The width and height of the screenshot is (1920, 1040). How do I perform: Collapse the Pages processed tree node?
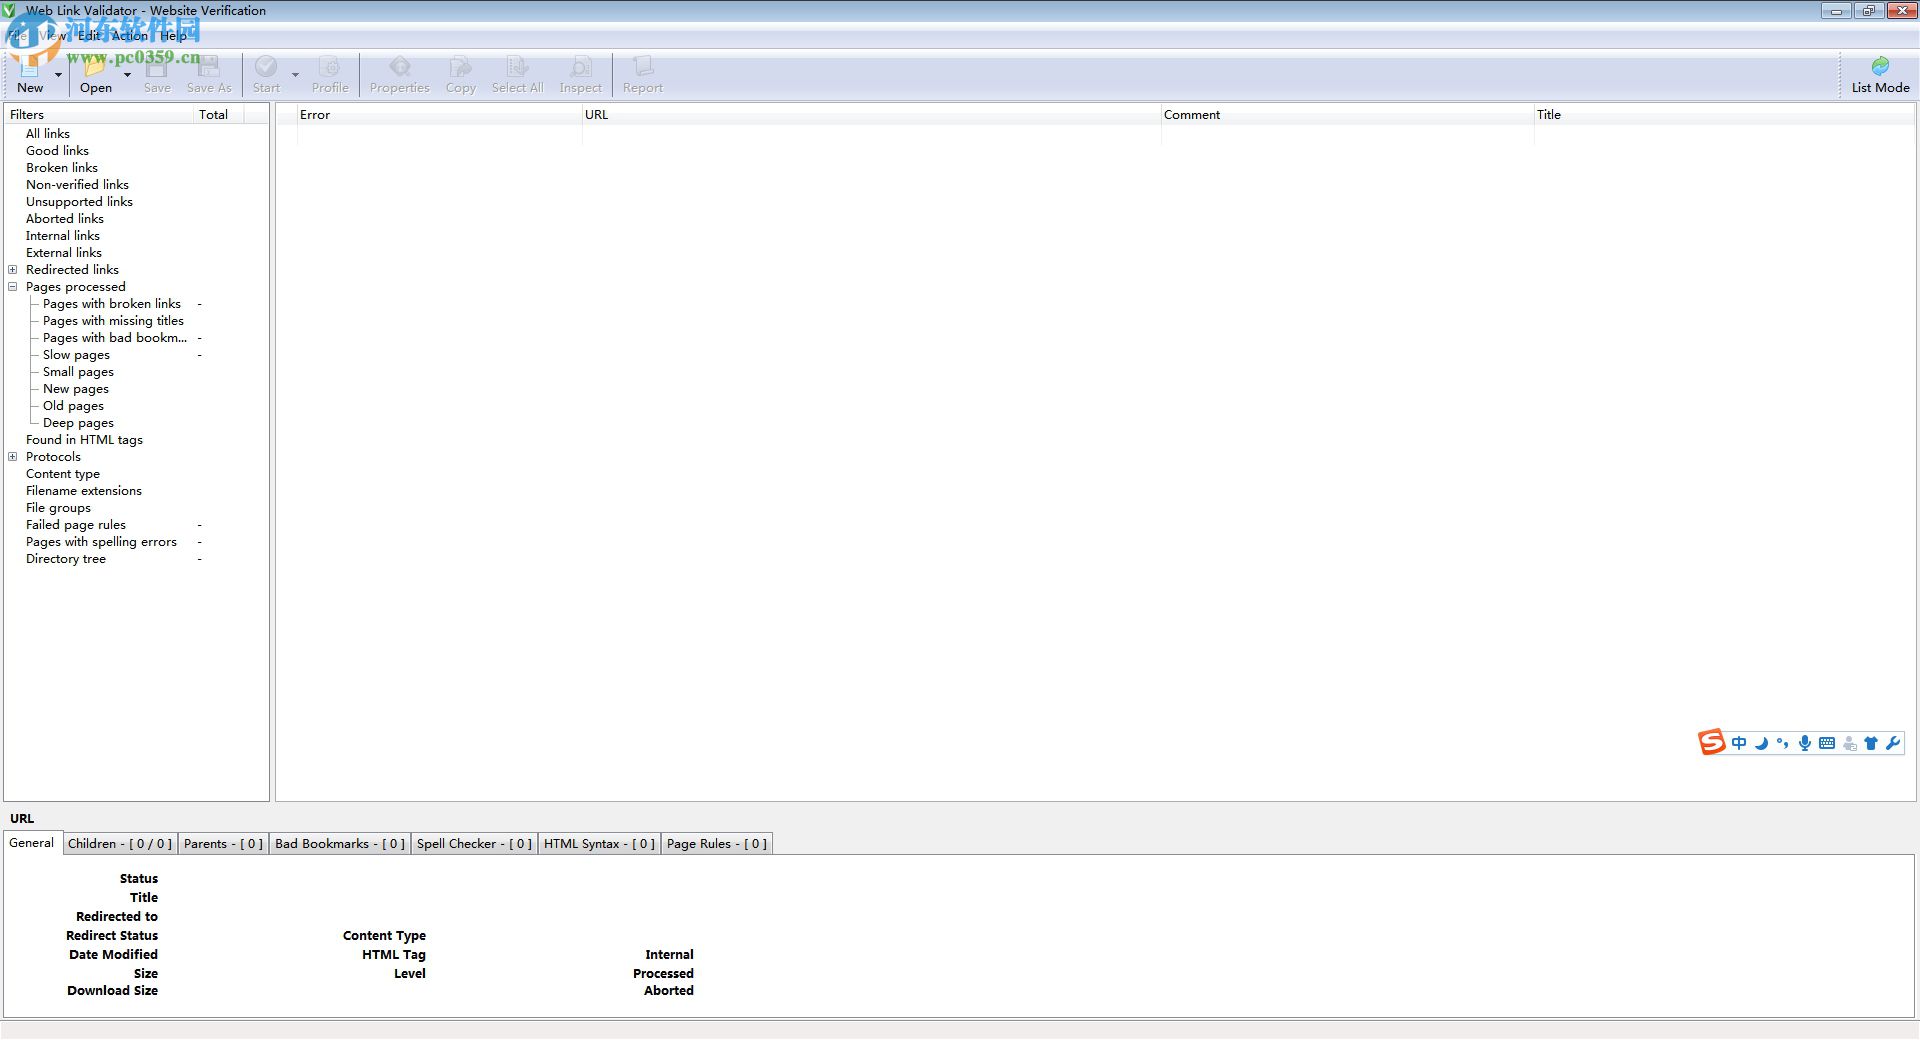(12, 287)
